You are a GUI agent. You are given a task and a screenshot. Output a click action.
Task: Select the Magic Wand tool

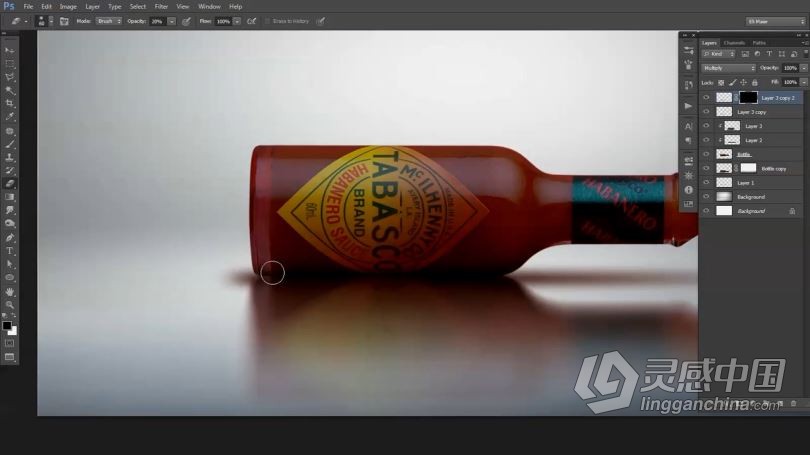click(10, 91)
